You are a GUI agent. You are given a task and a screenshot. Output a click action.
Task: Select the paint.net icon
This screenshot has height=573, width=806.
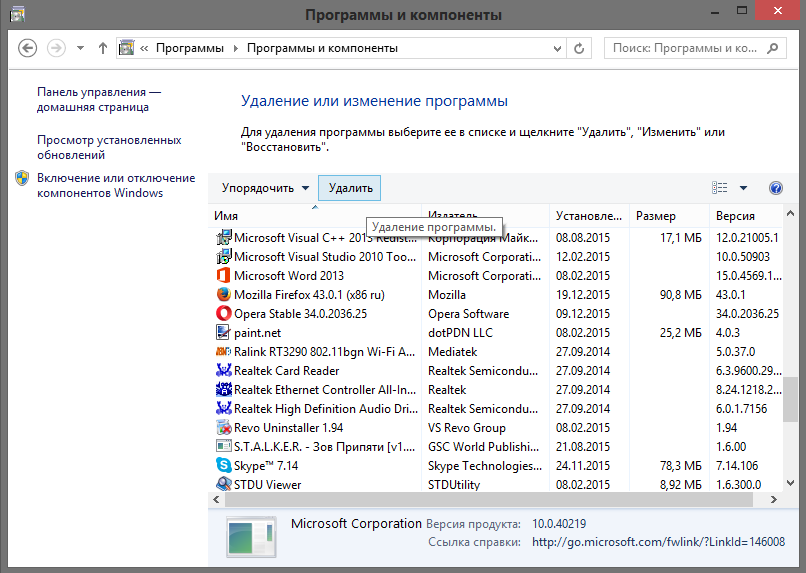(224, 332)
